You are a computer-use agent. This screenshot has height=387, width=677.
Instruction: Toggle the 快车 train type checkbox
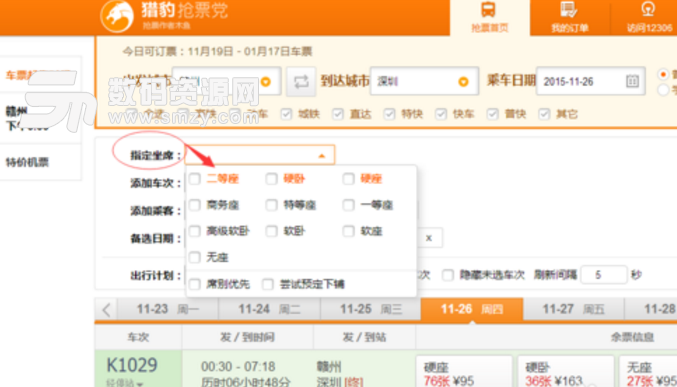pos(441,114)
